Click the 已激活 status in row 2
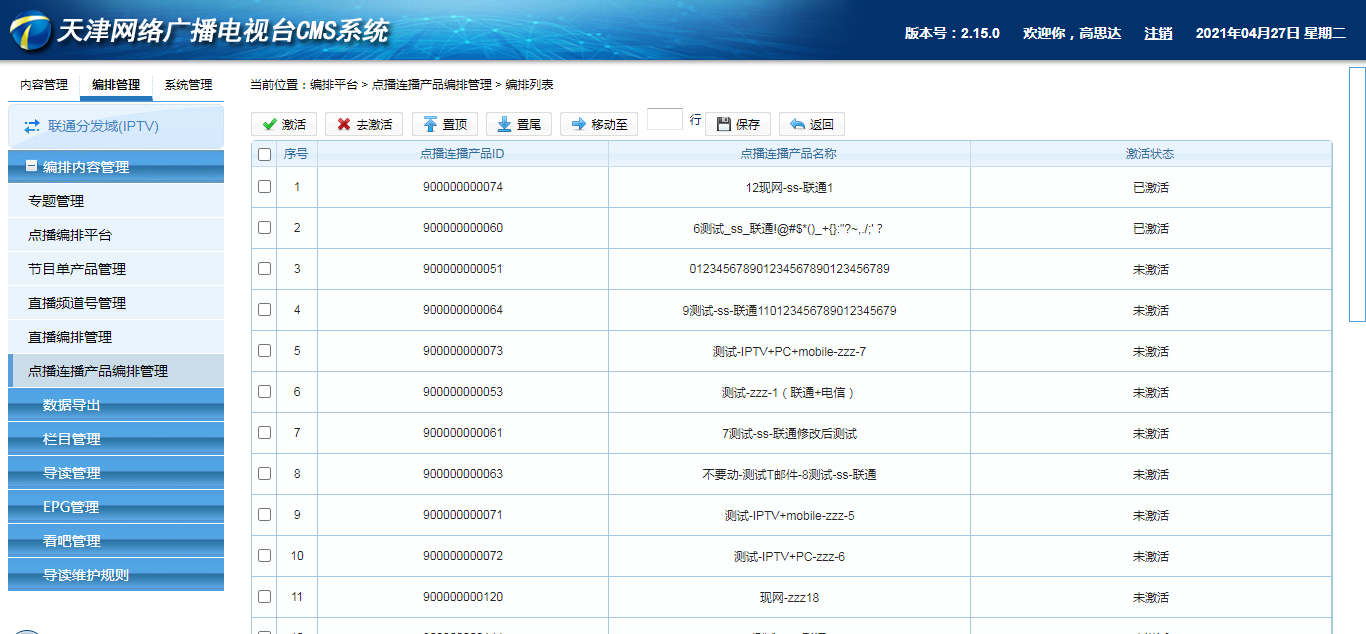The width and height of the screenshot is (1366, 634). pos(1150,228)
